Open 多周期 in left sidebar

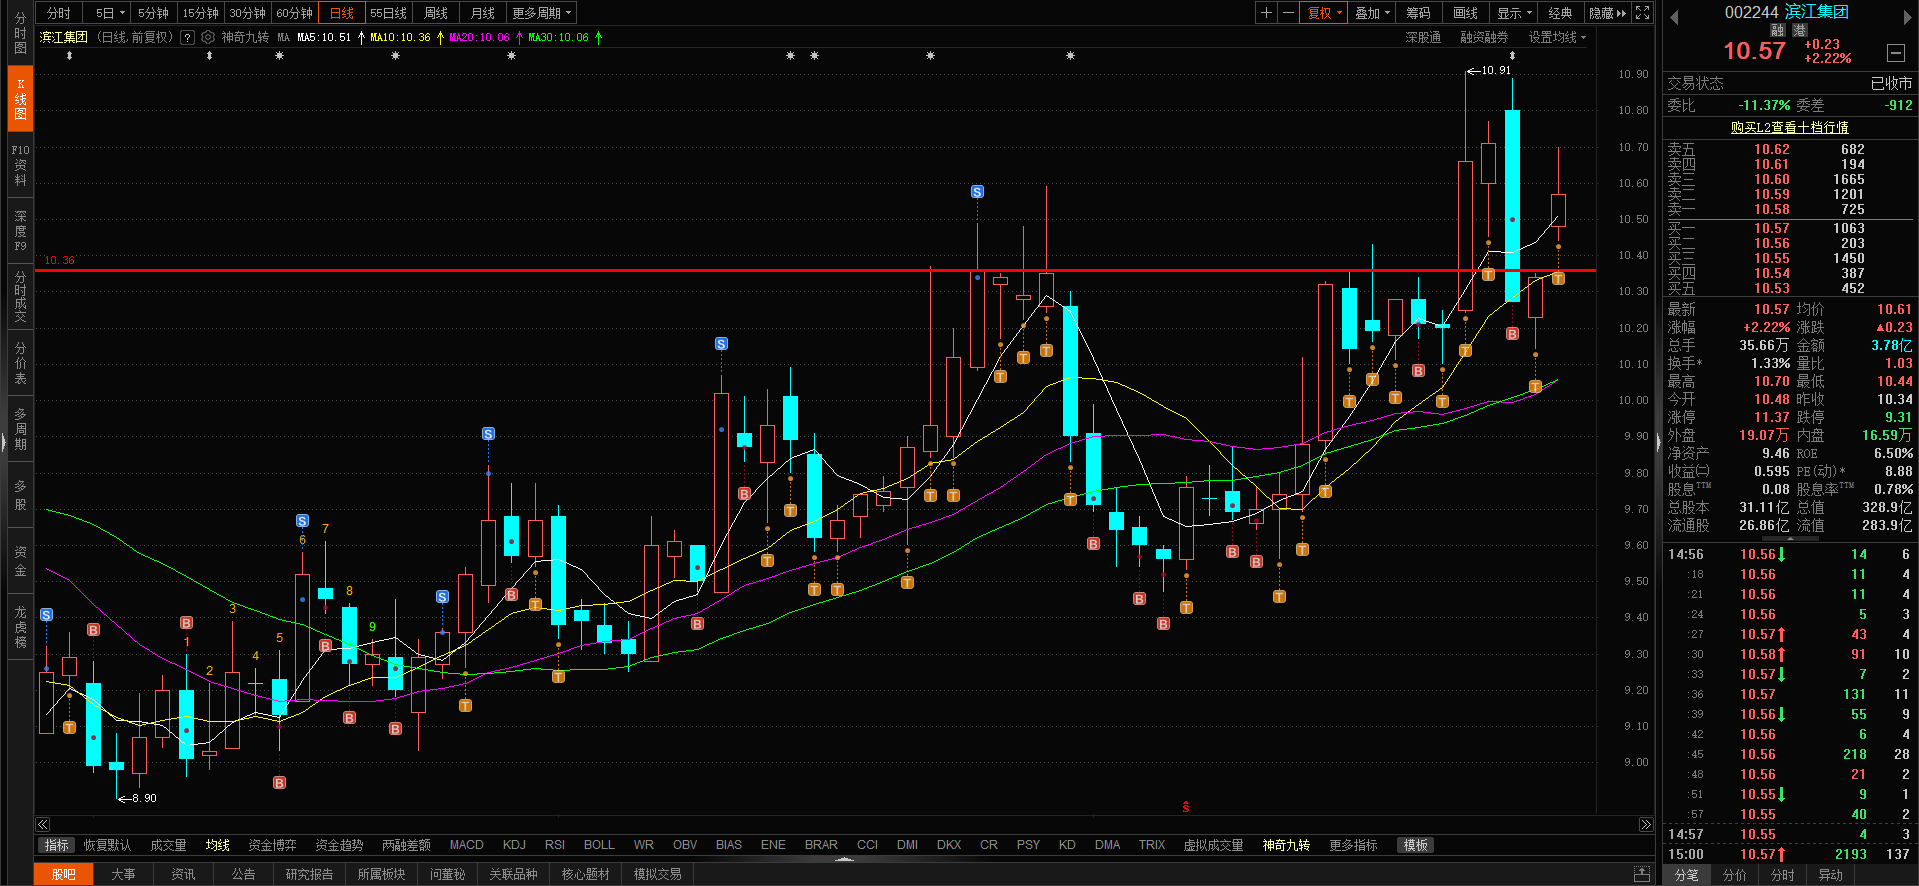pos(20,429)
